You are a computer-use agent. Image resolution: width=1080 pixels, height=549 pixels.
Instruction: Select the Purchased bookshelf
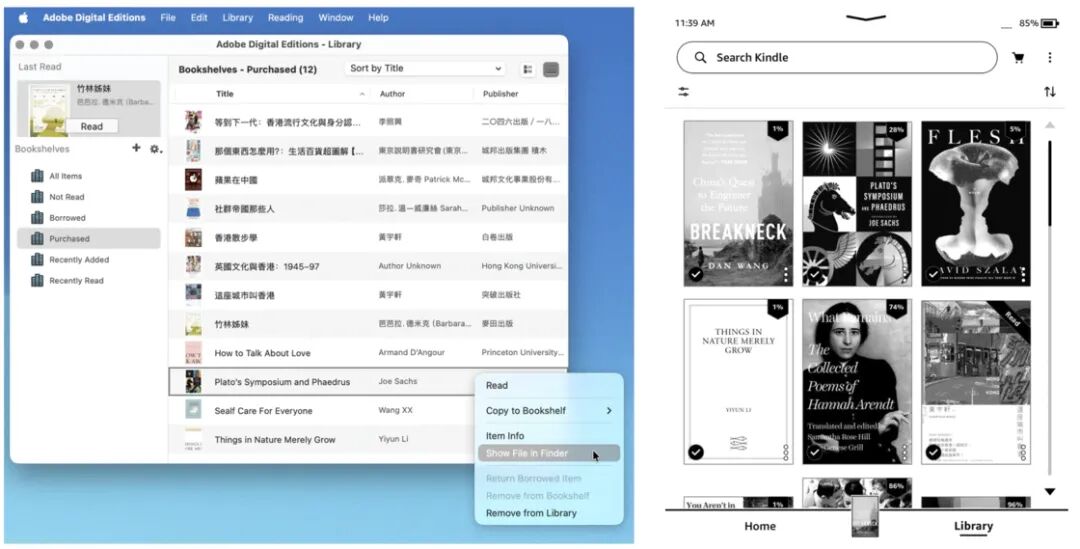pos(88,238)
